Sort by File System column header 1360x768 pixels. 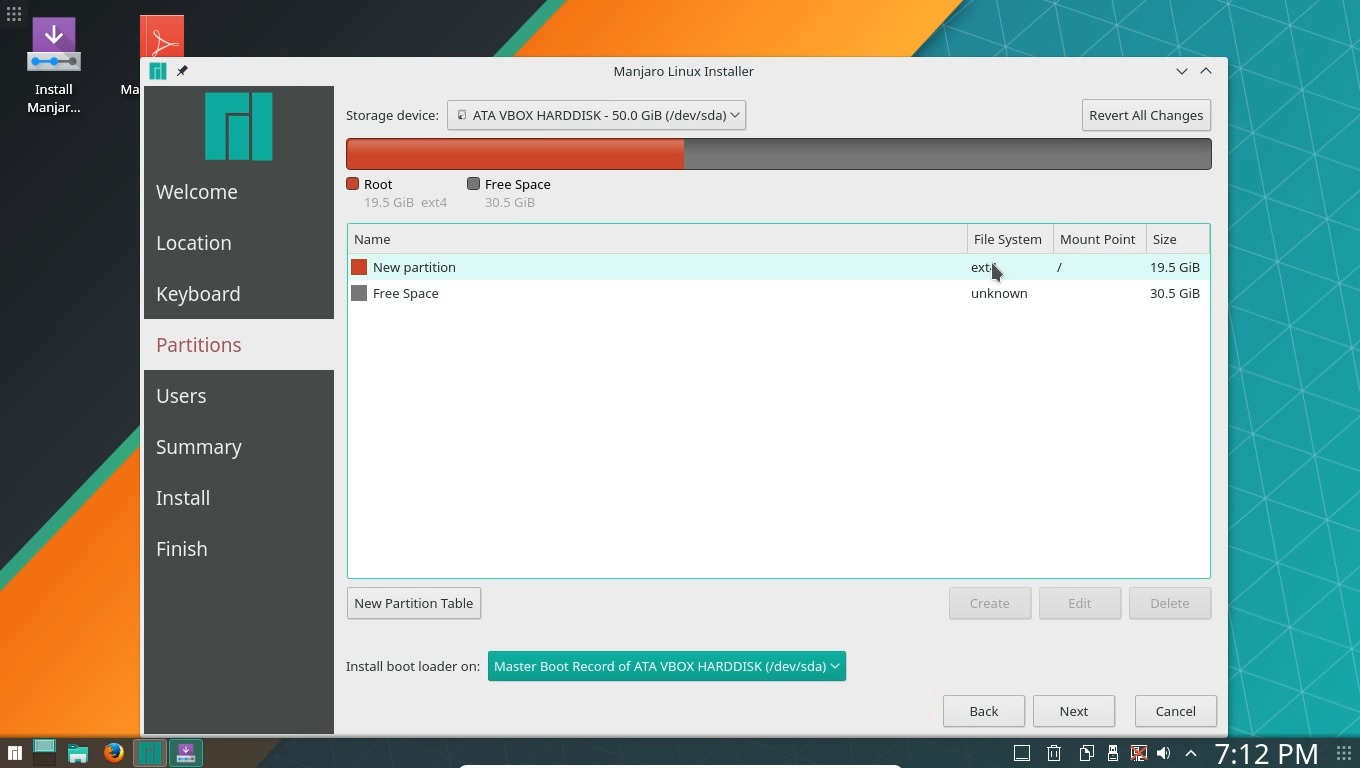click(x=1010, y=239)
